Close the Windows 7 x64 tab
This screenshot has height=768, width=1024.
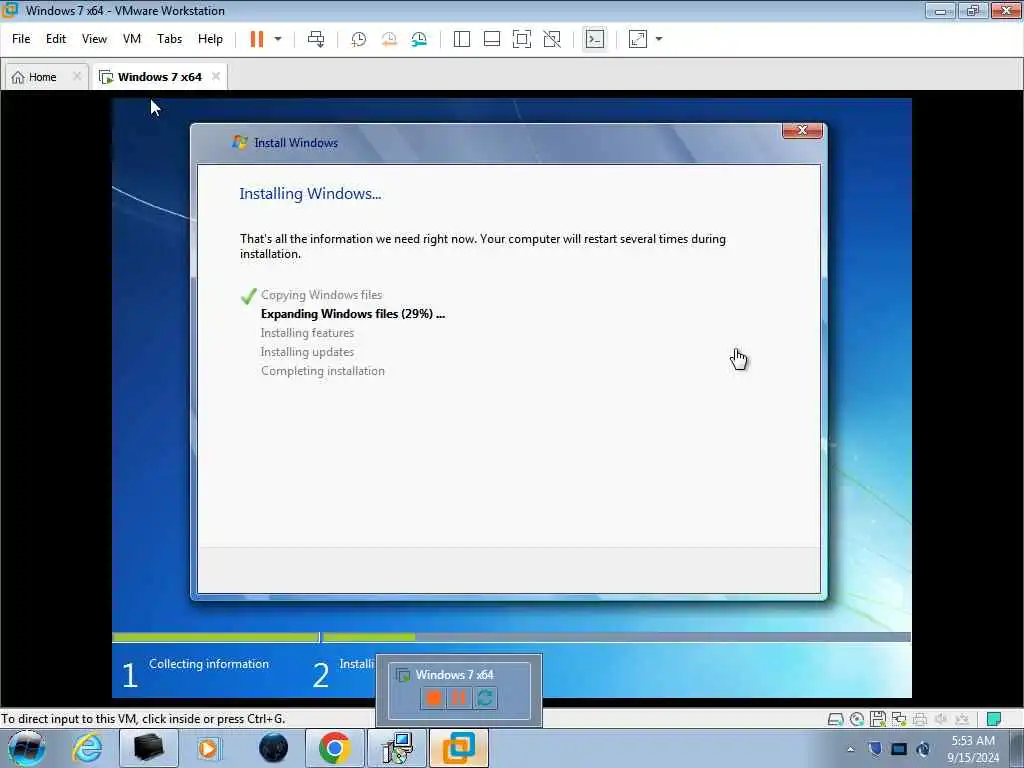(216, 76)
